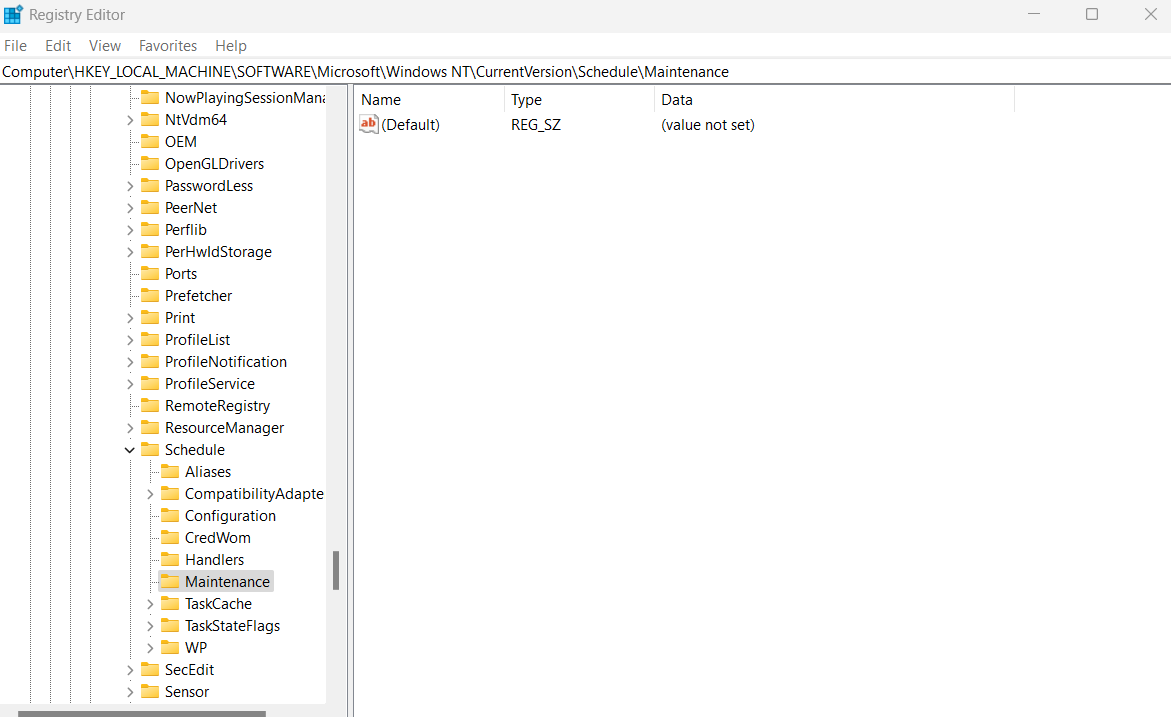The height and width of the screenshot is (717, 1171).
Task: Expand the Perflib key
Action: tap(130, 230)
